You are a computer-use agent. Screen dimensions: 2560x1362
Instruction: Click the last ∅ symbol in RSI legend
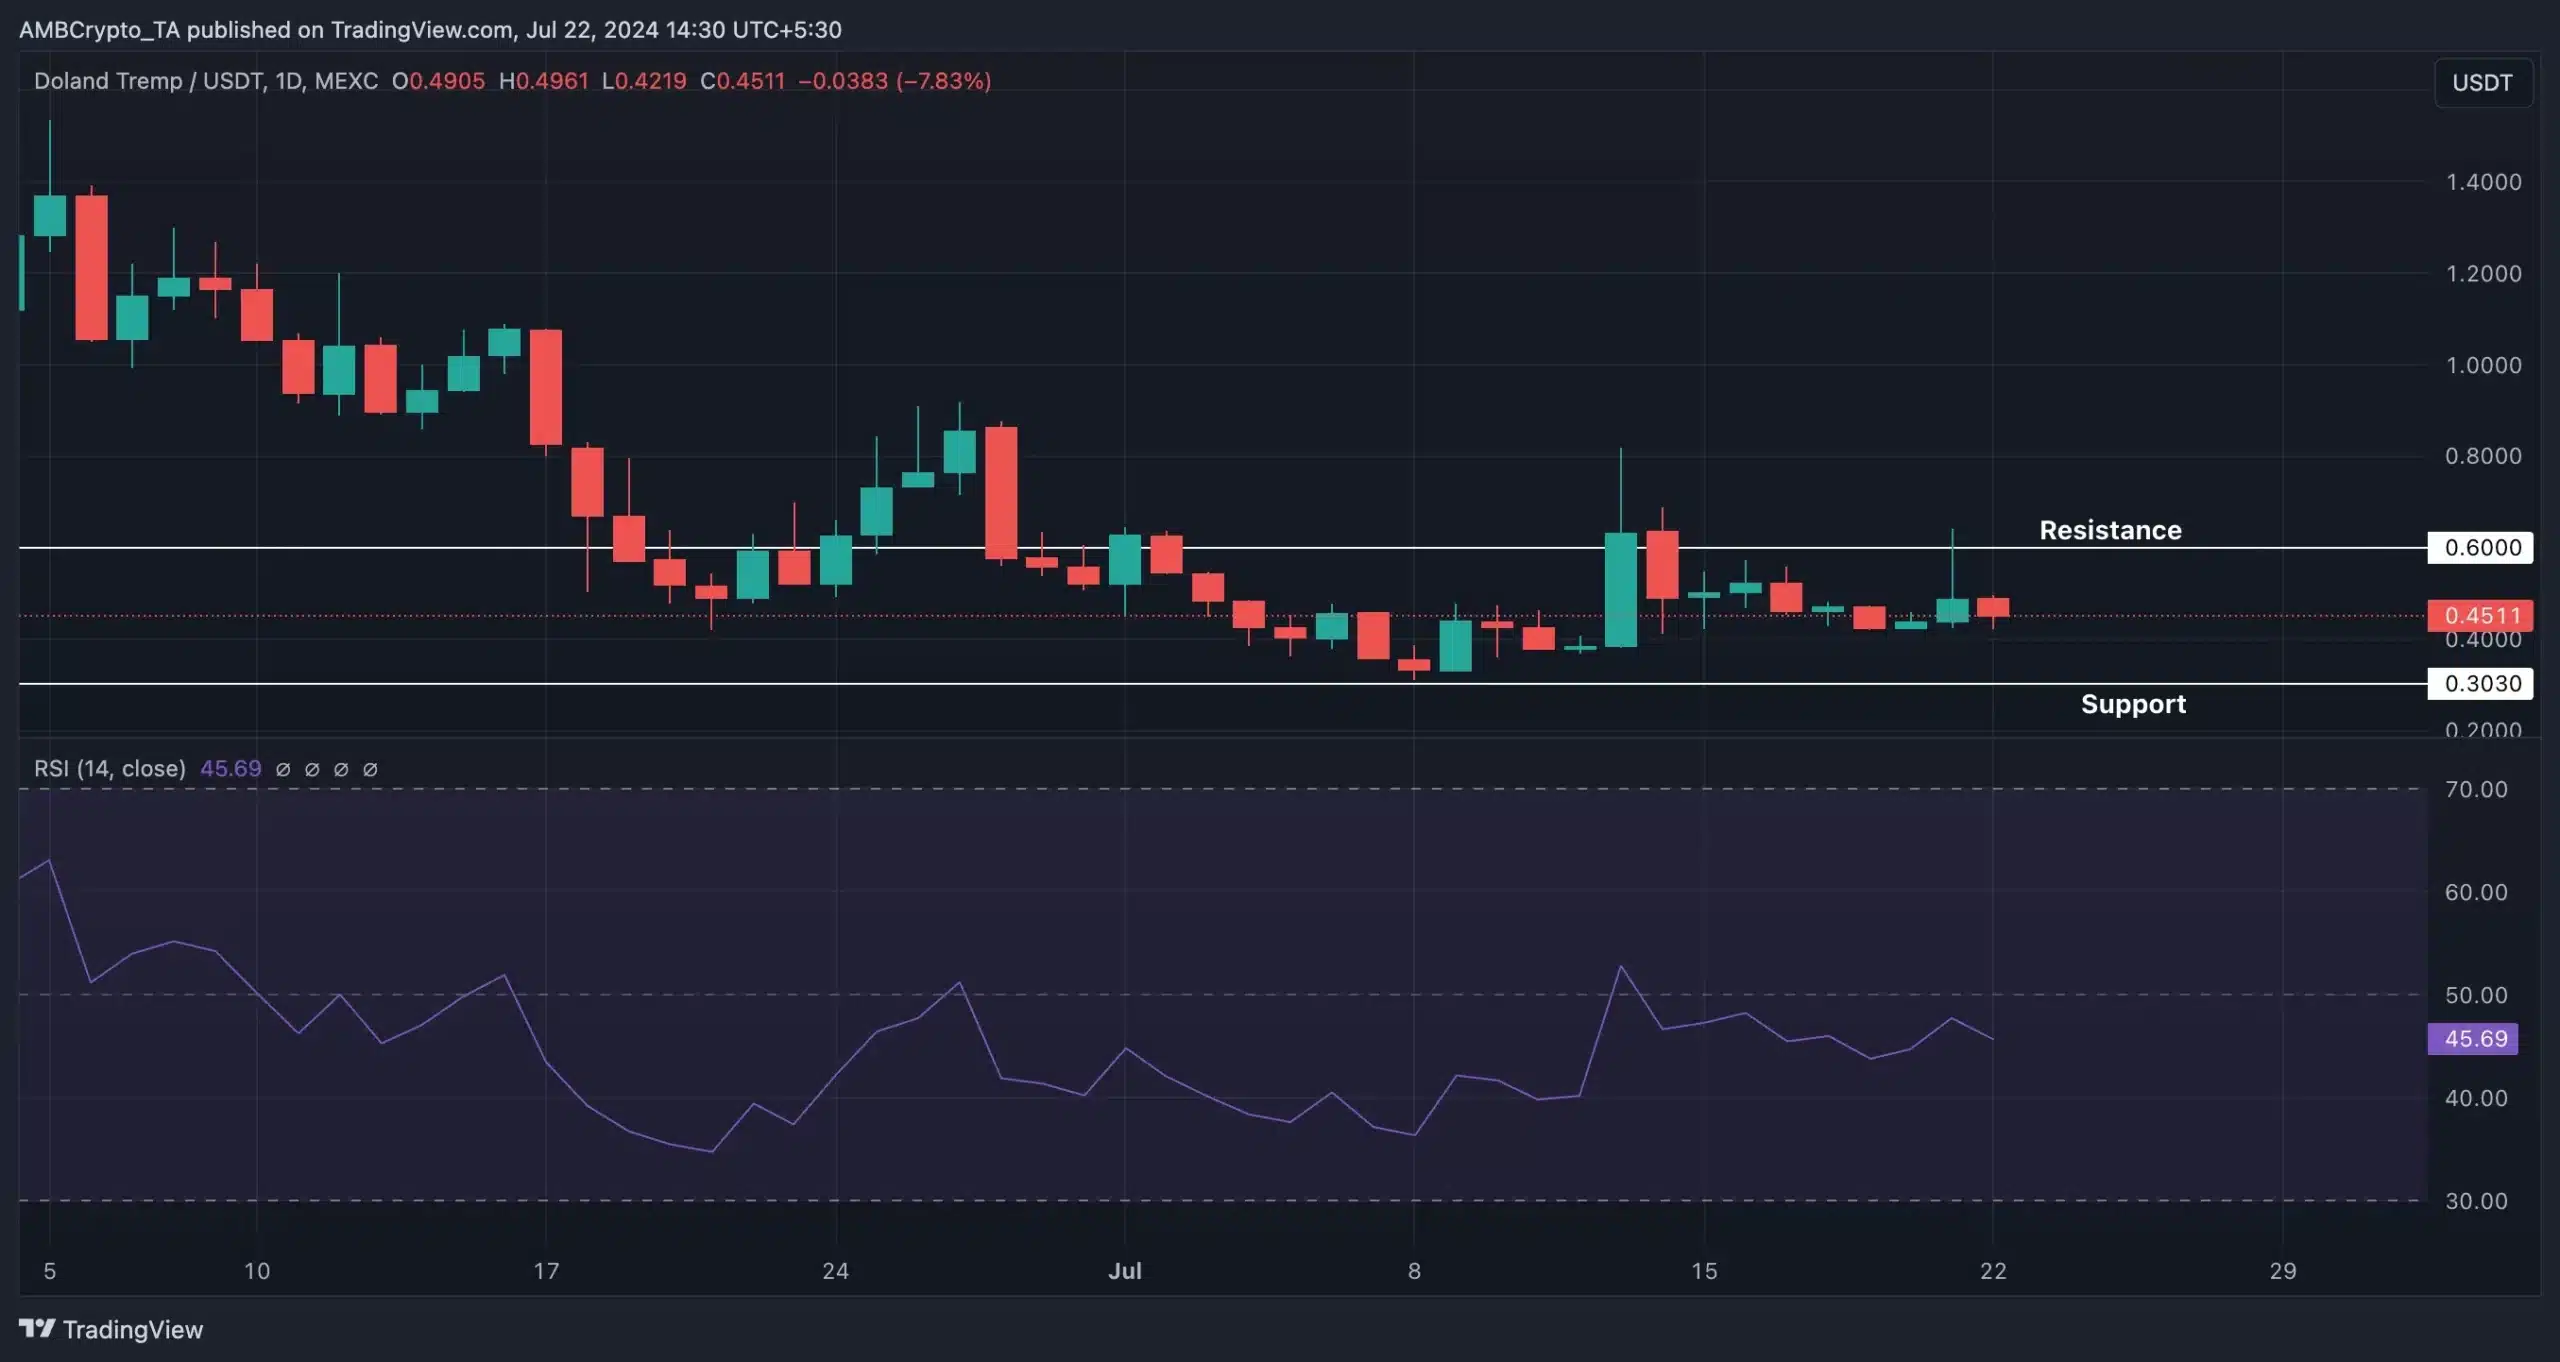click(x=370, y=769)
